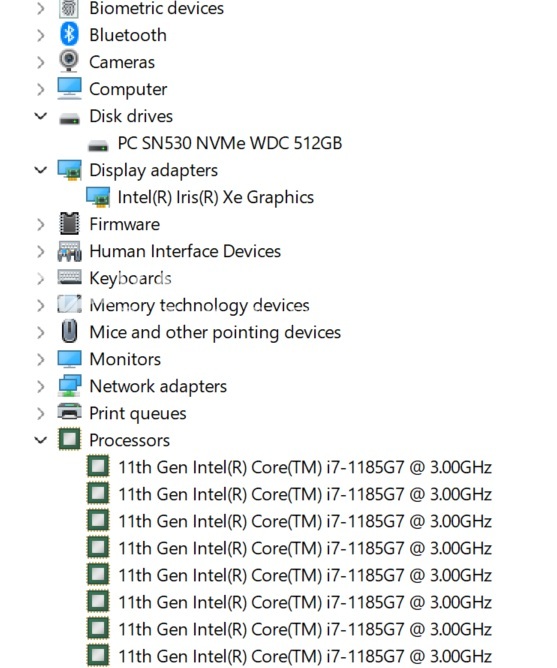Image resolution: width=557 pixels, height=668 pixels.
Task: Click the Monitors category icon
Action: 69,359
